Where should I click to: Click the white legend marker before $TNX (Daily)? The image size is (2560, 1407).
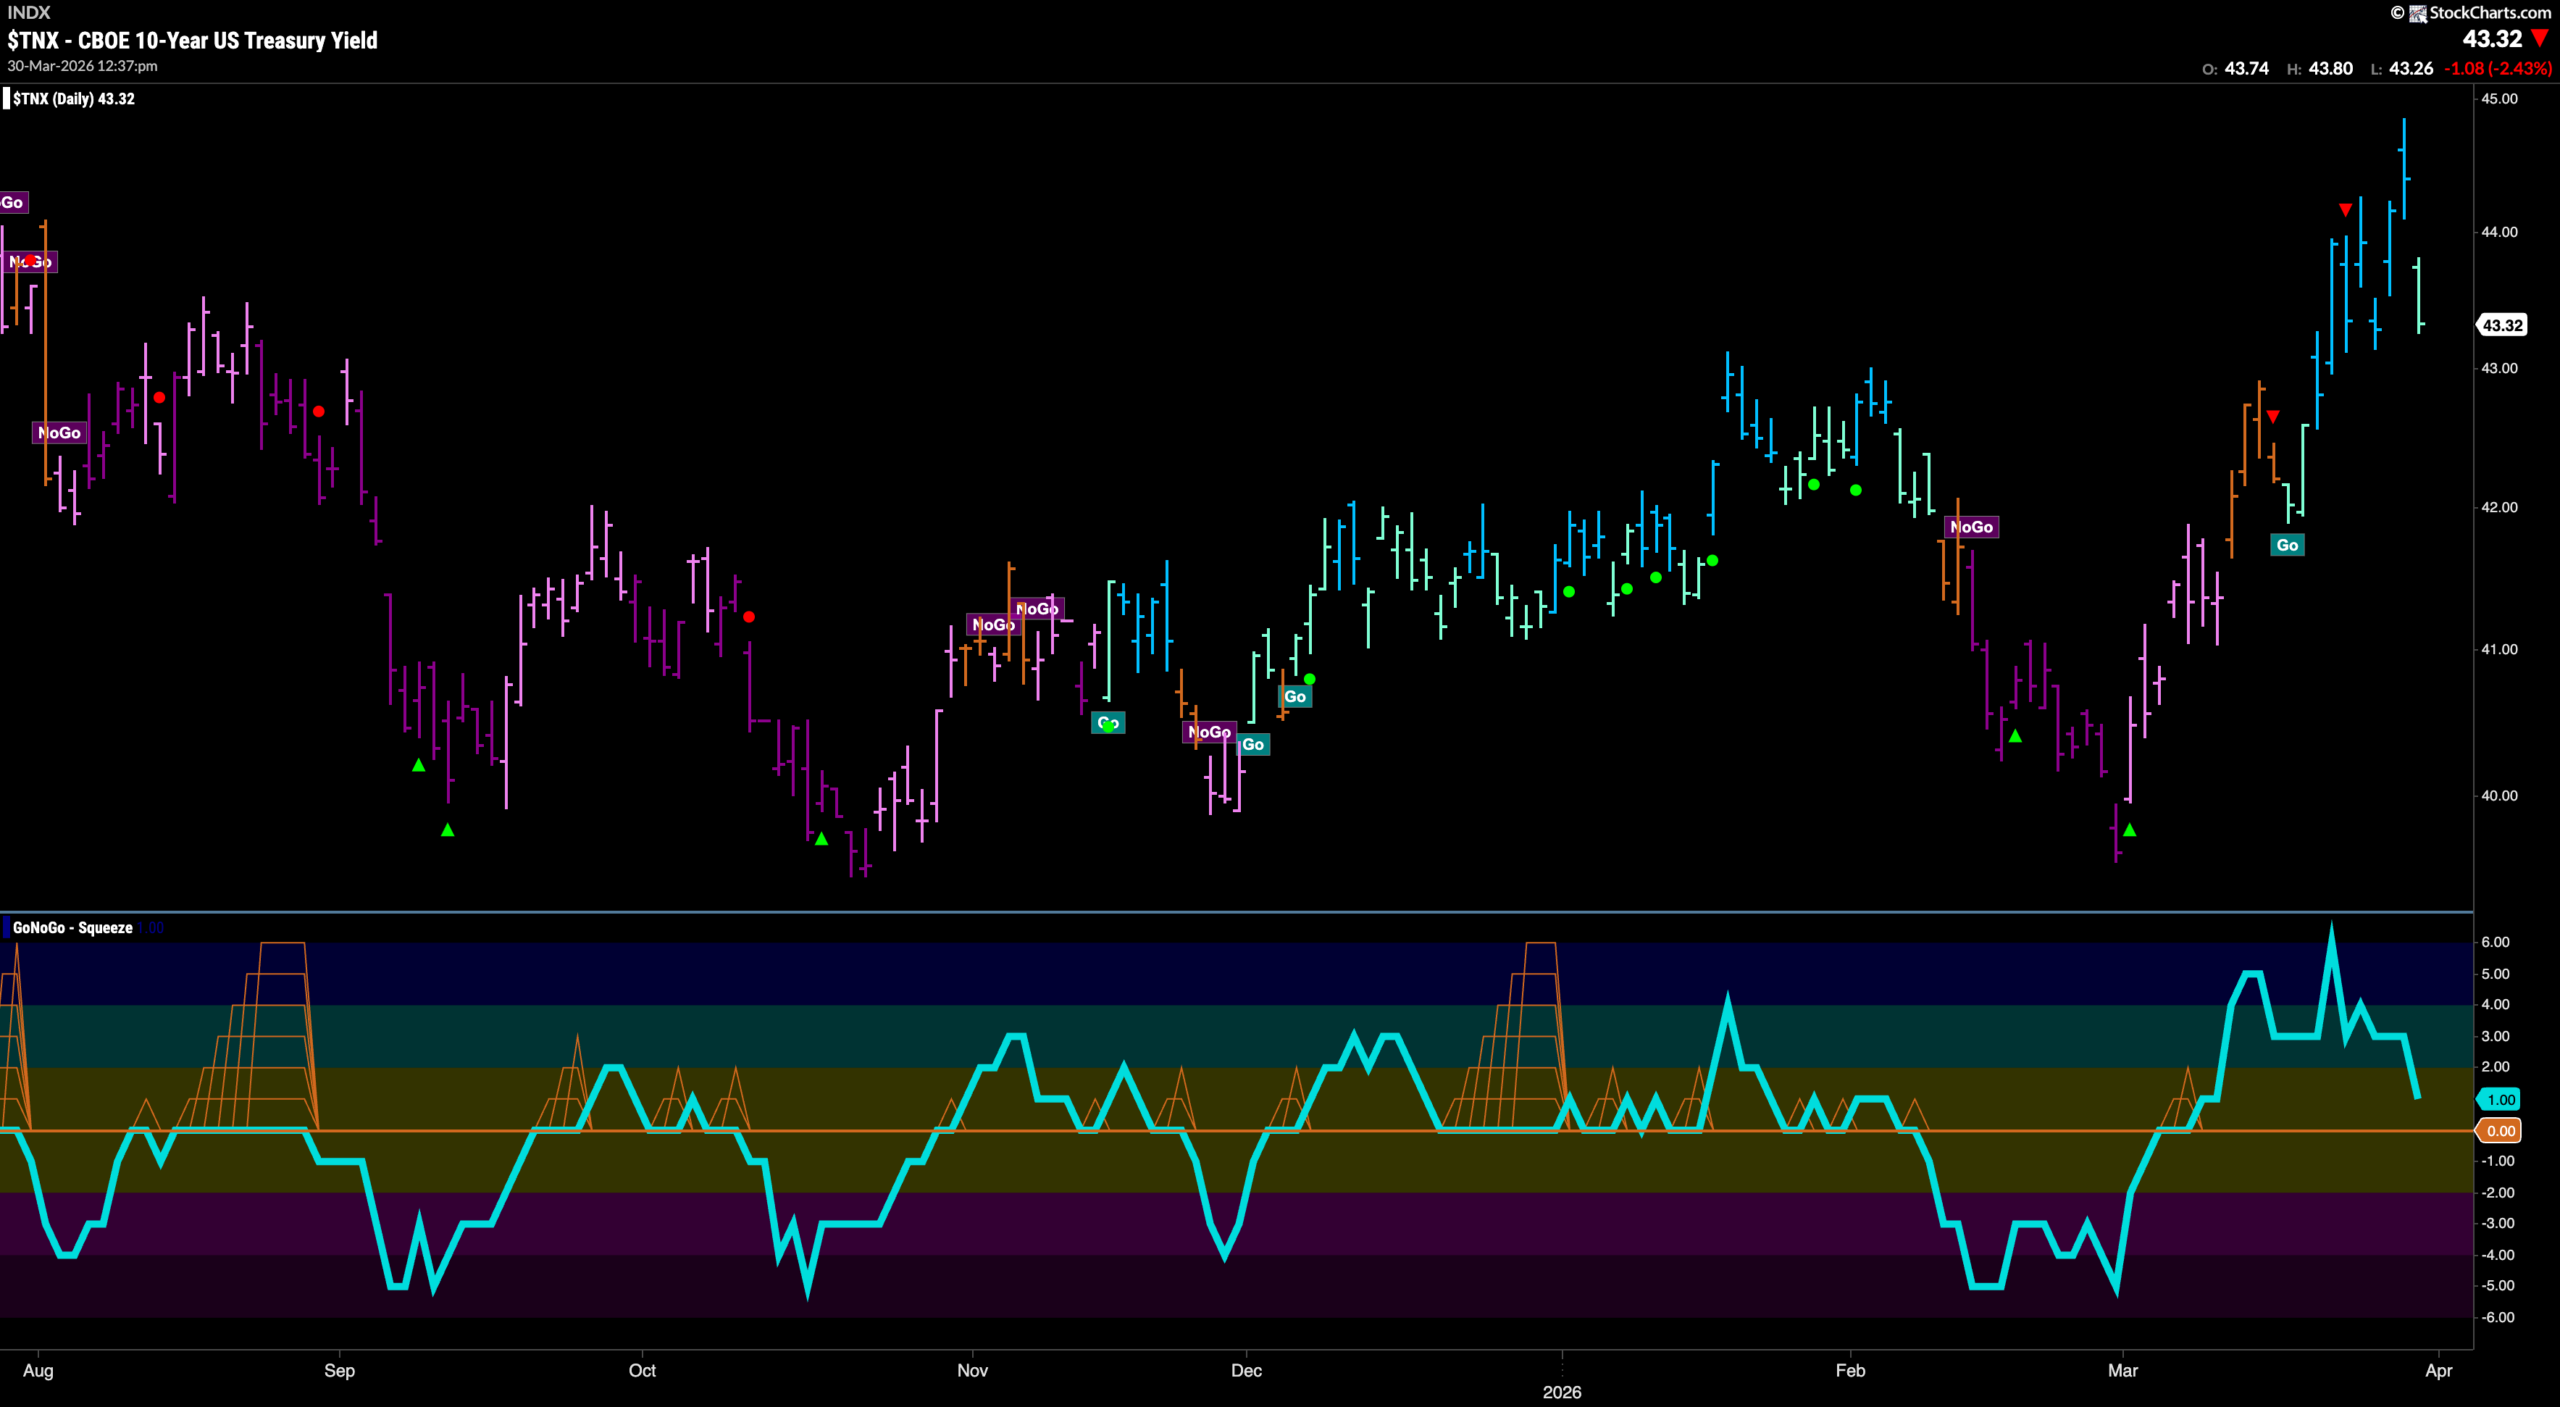pos(6,98)
